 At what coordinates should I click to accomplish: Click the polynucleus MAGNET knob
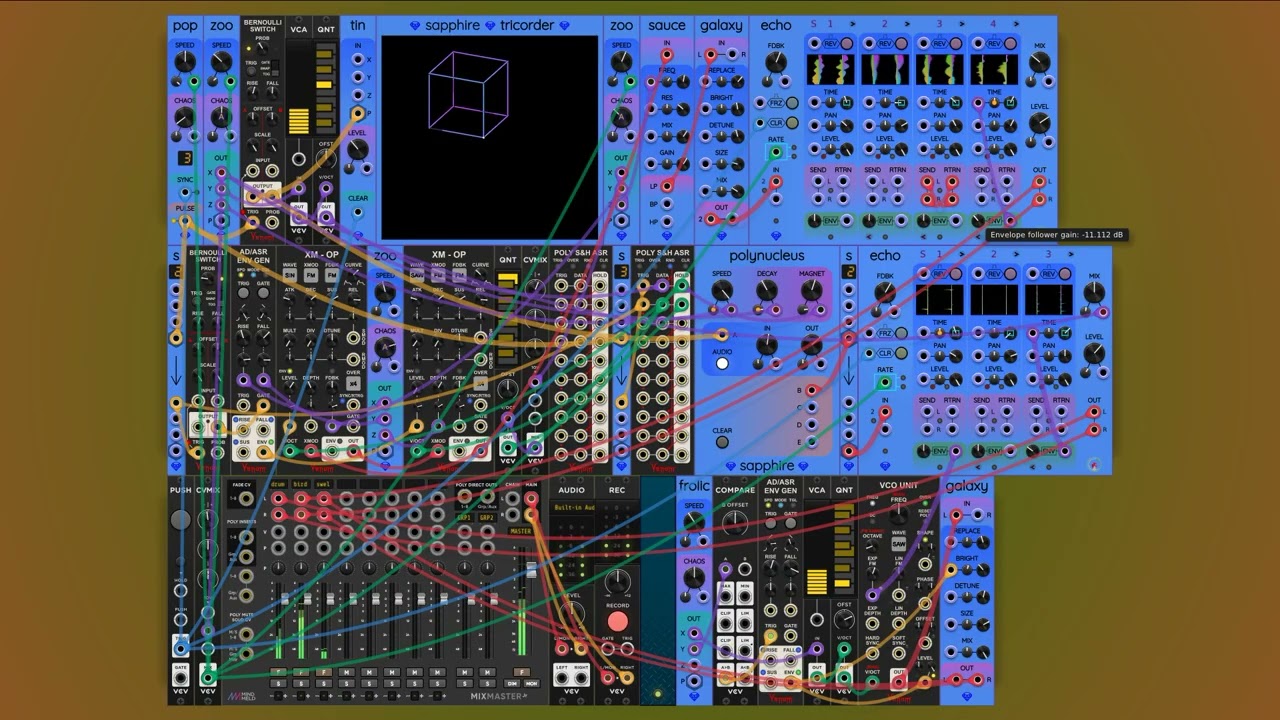tap(812, 291)
